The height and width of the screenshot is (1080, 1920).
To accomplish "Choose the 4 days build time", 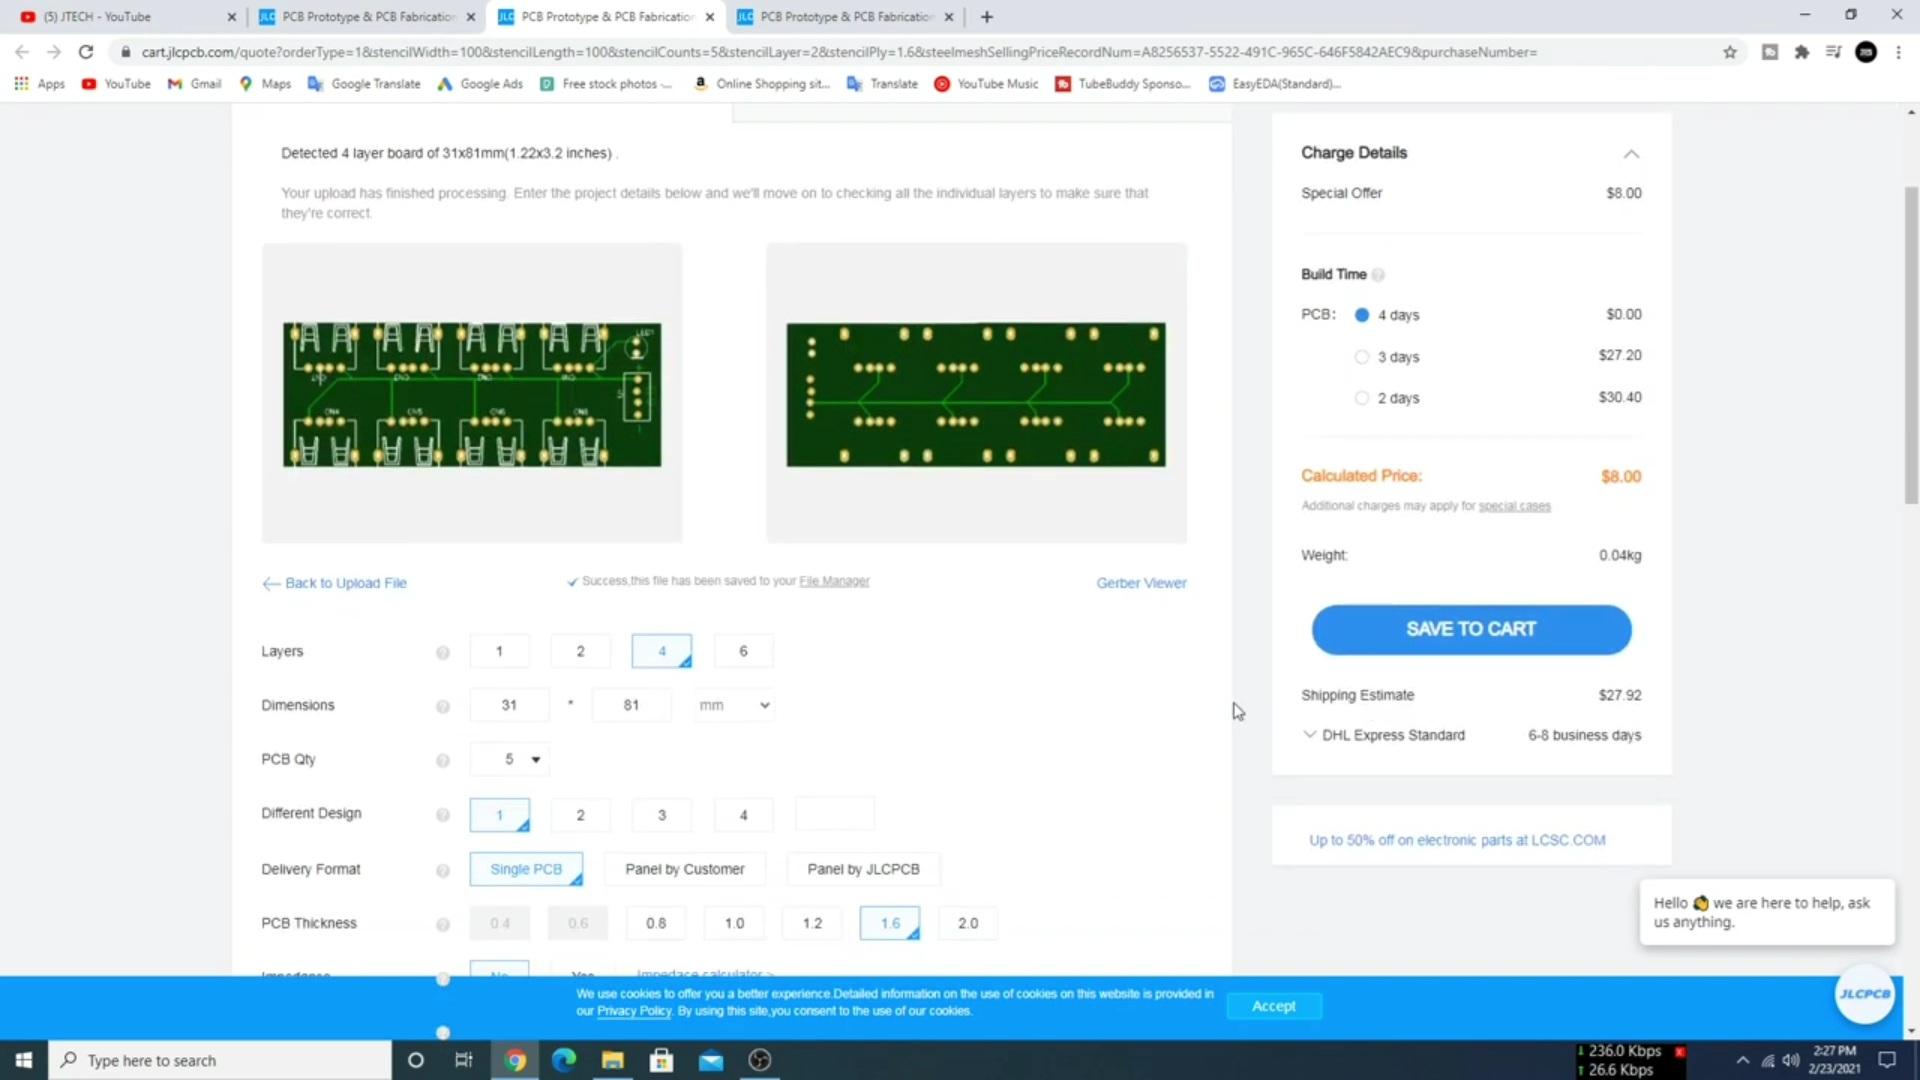I will (1361, 315).
